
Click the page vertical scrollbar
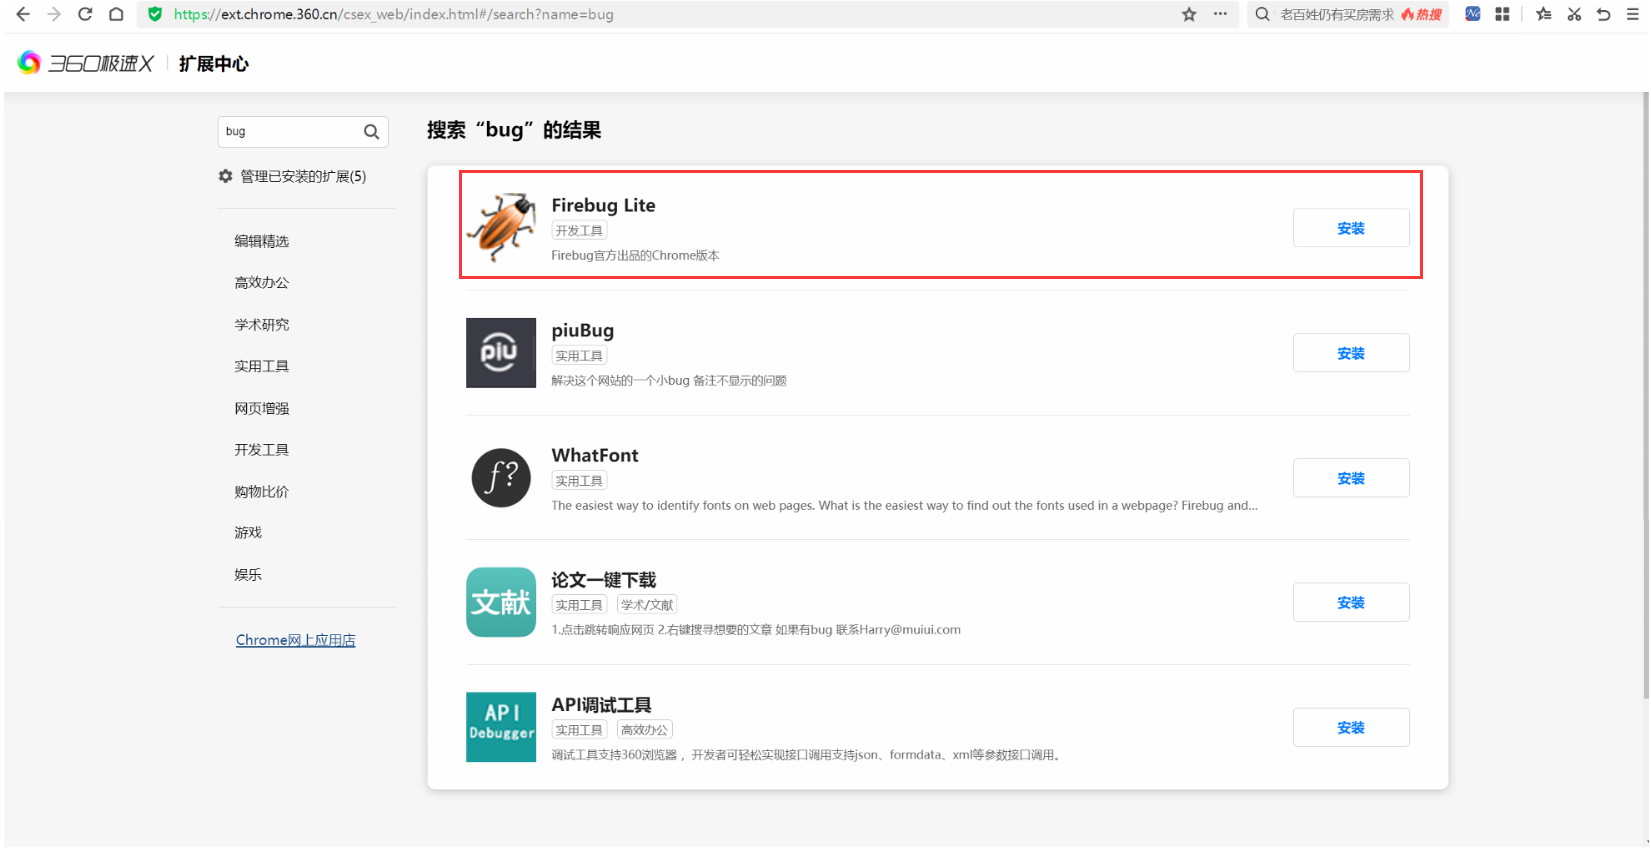[1646, 396]
